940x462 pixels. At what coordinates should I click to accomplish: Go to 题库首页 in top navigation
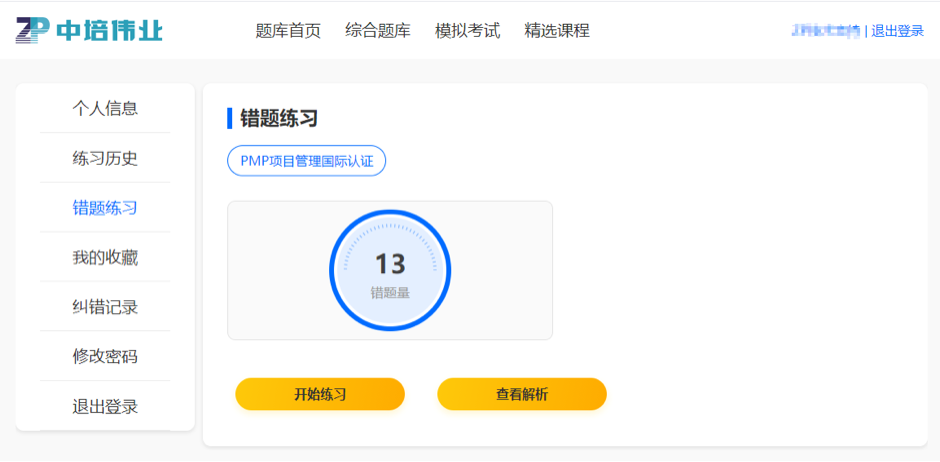[x=288, y=31]
